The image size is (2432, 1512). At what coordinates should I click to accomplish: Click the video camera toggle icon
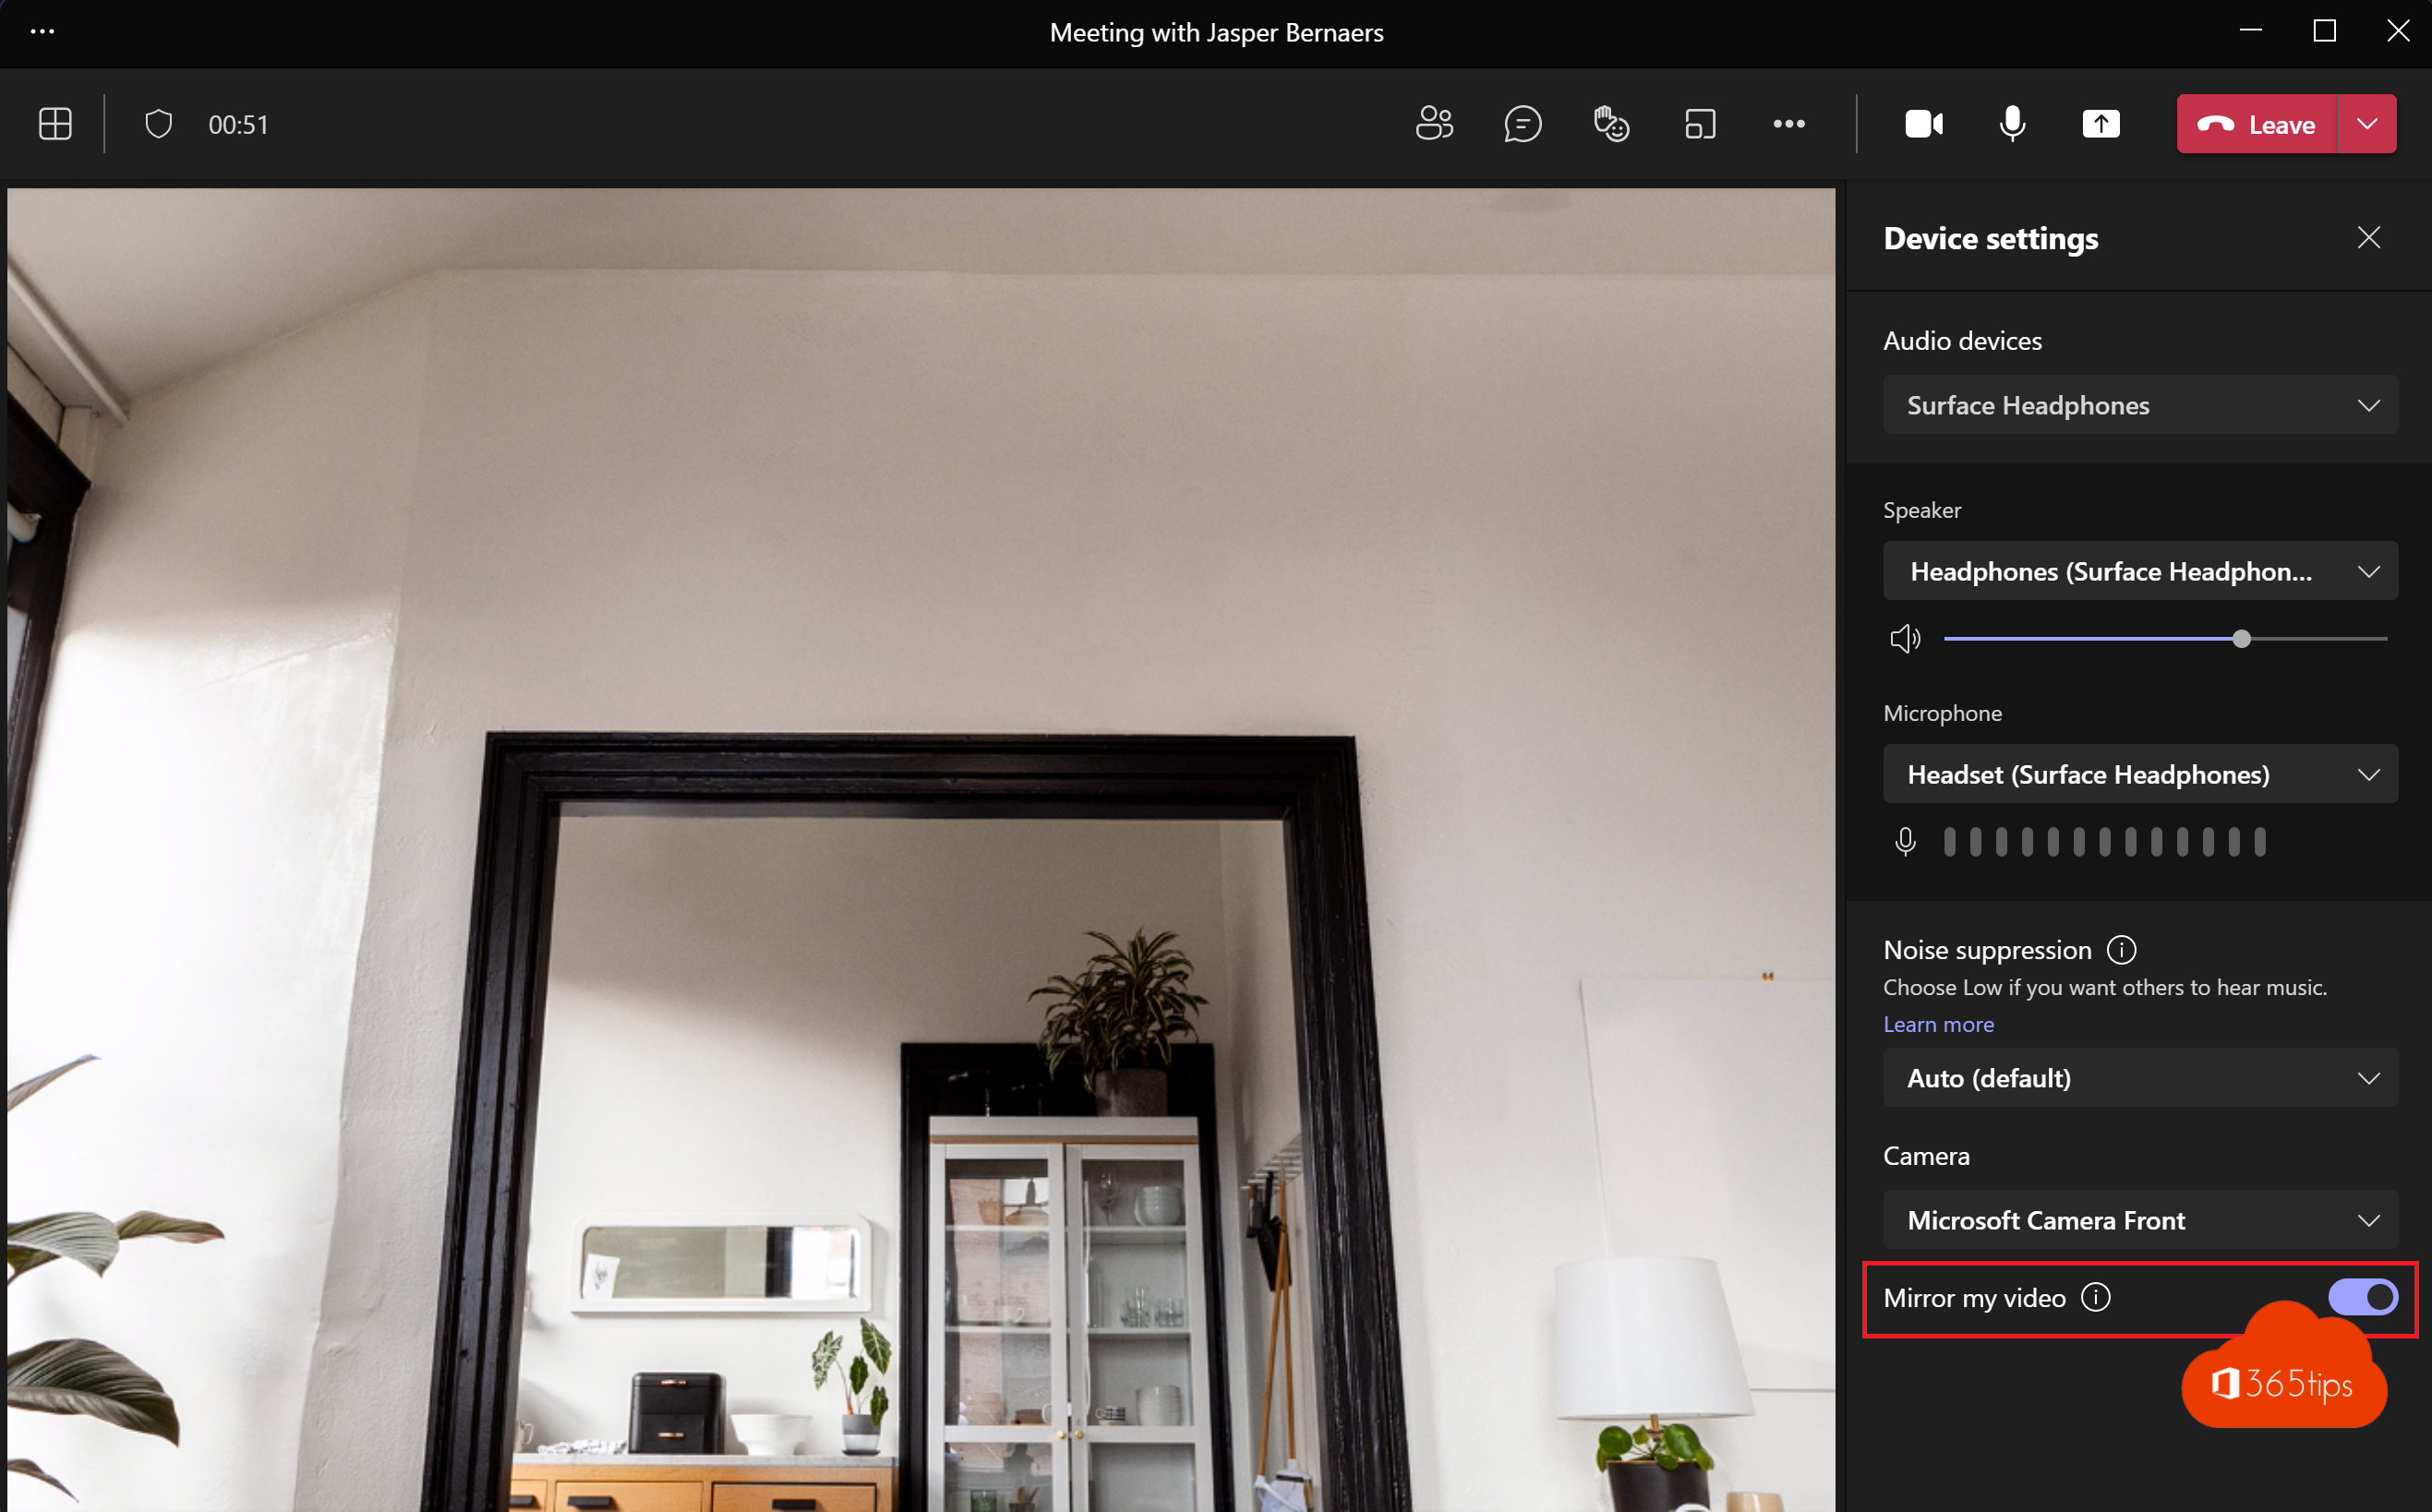pyautogui.click(x=1921, y=124)
